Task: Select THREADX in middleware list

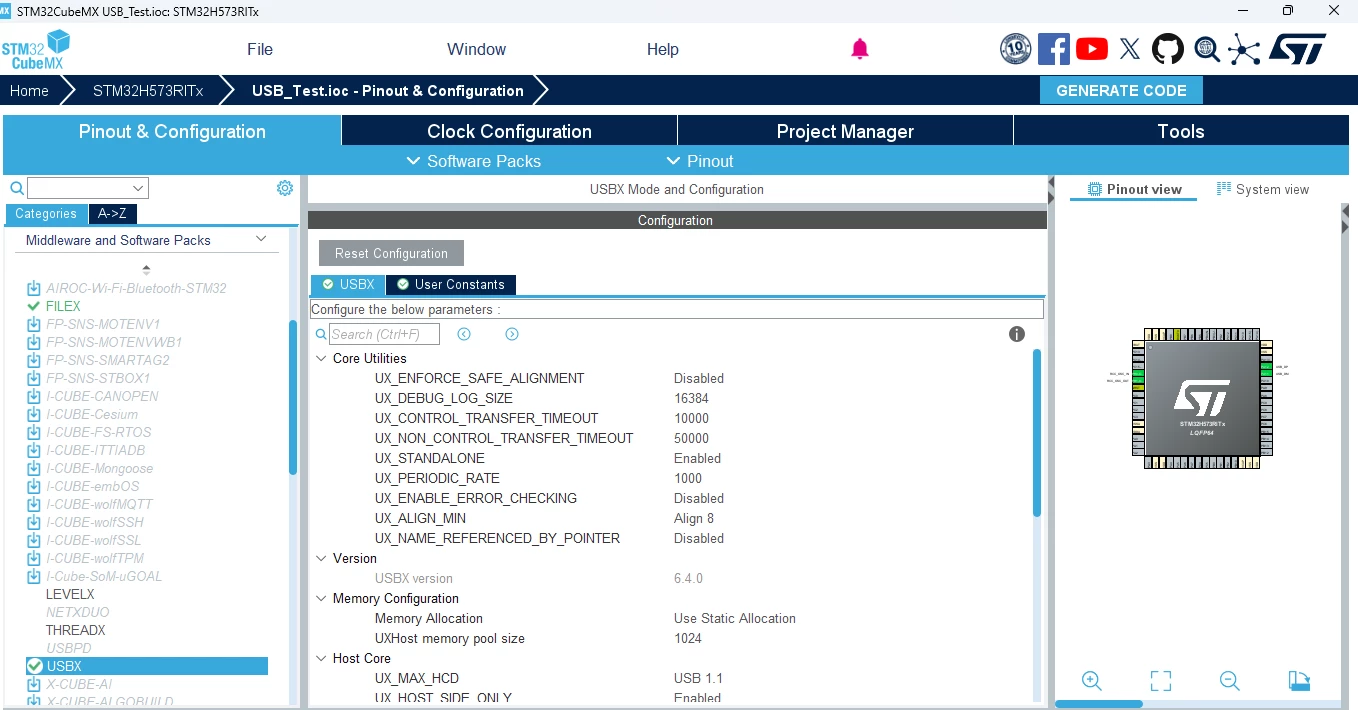Action: point(75,630)
